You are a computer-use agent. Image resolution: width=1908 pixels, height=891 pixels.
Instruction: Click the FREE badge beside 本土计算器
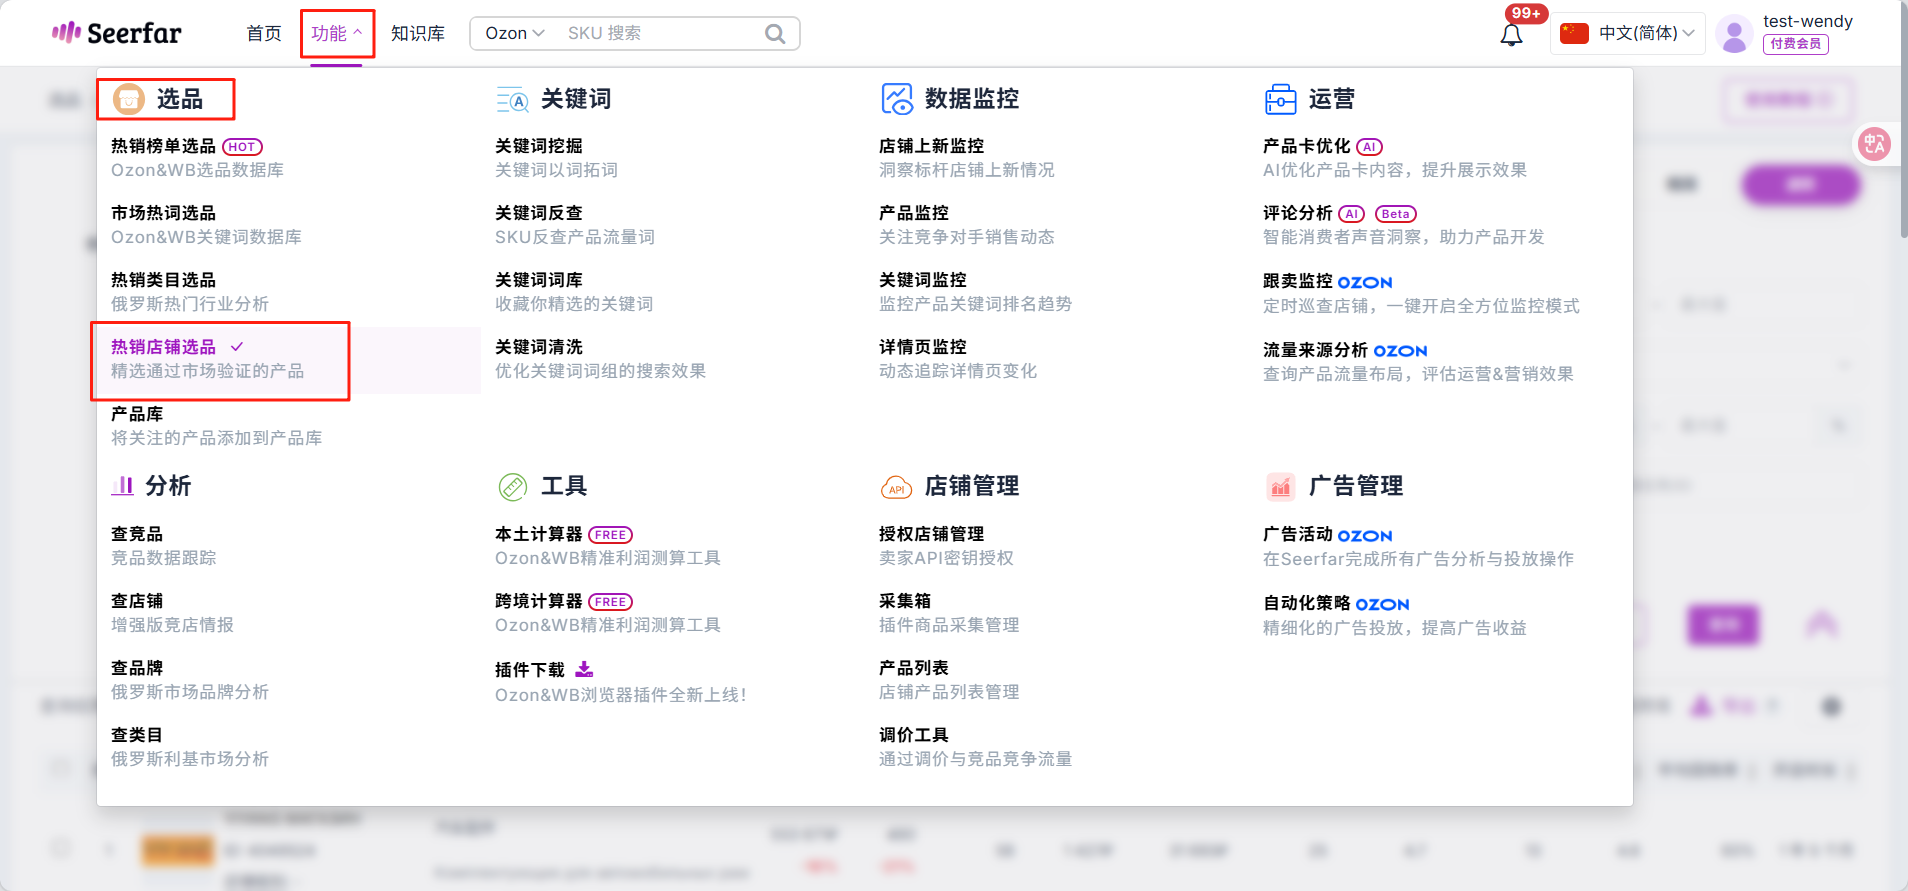tap(610, 534)
